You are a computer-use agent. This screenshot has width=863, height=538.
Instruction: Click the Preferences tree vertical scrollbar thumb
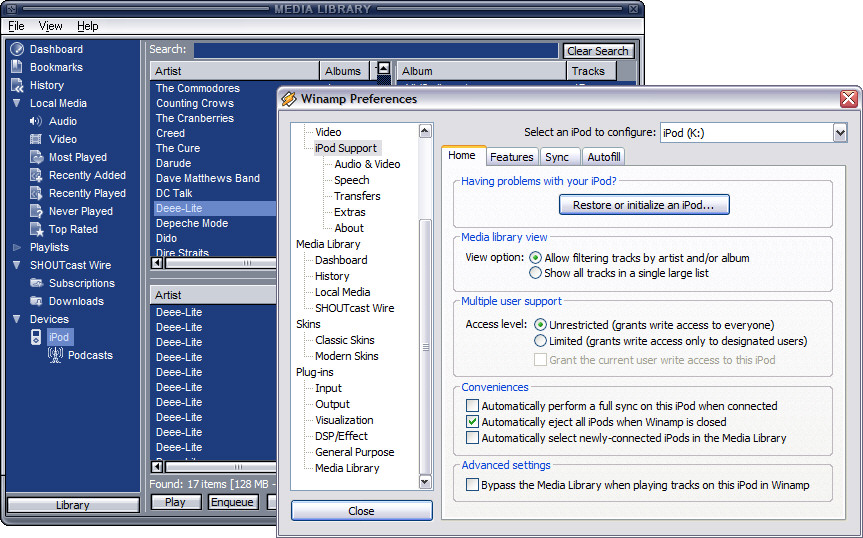click(x=425, y=347)
